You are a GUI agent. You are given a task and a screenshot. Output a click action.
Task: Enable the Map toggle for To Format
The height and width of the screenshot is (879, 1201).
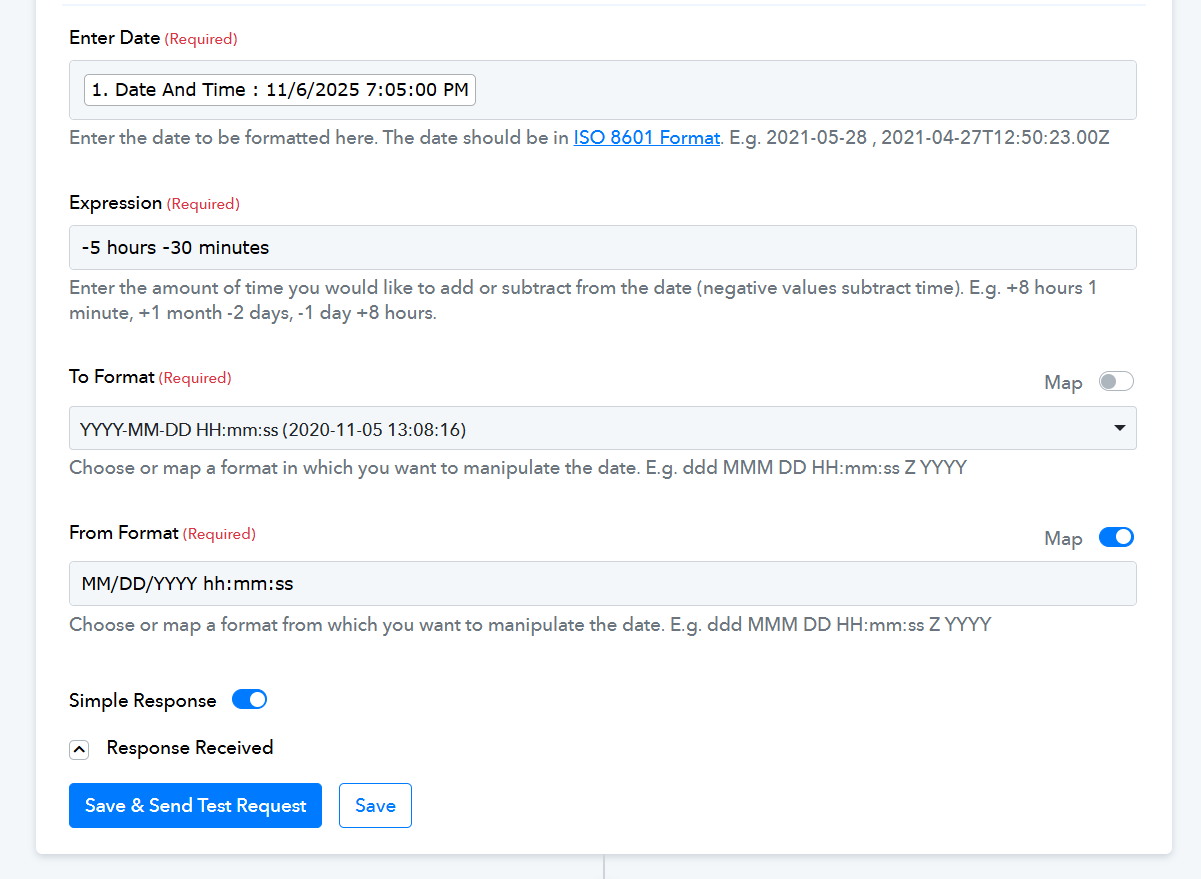[x=1116, y=382]
